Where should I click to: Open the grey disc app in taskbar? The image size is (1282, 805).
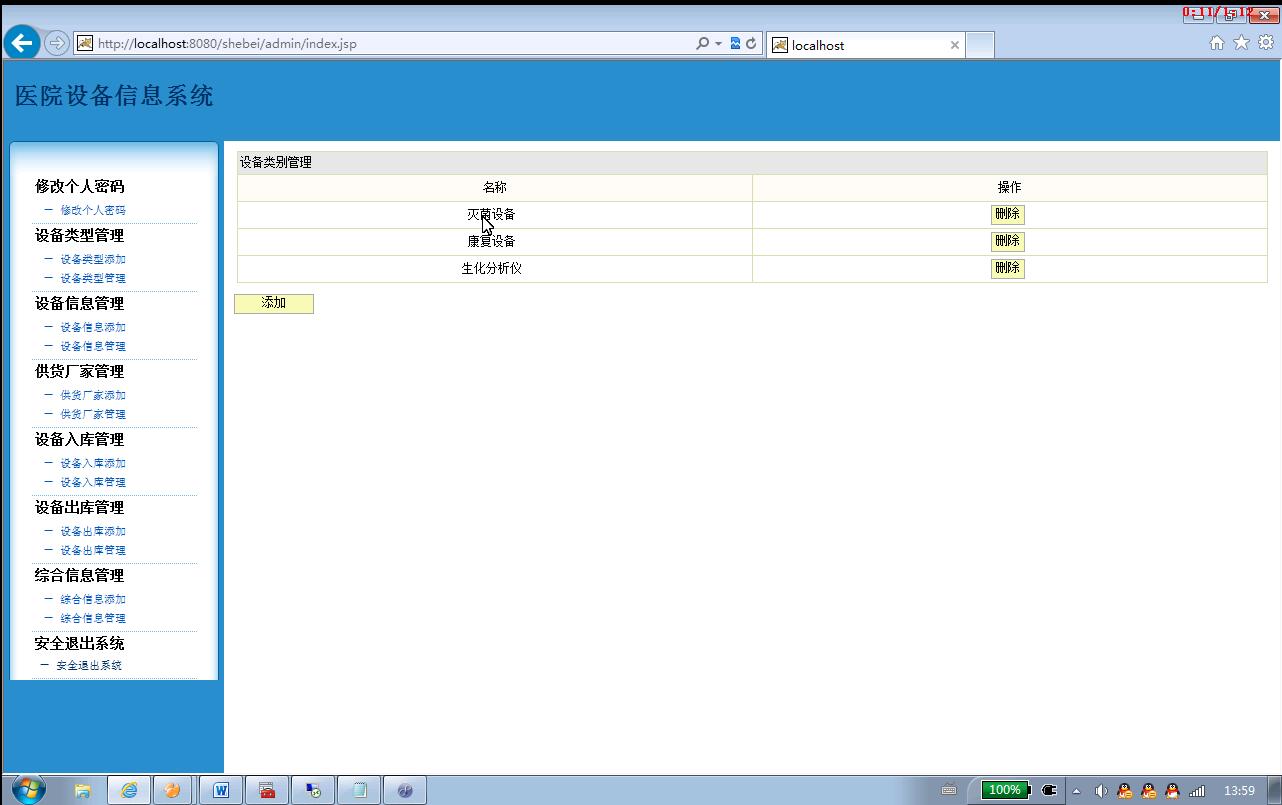tap(405, 790)
